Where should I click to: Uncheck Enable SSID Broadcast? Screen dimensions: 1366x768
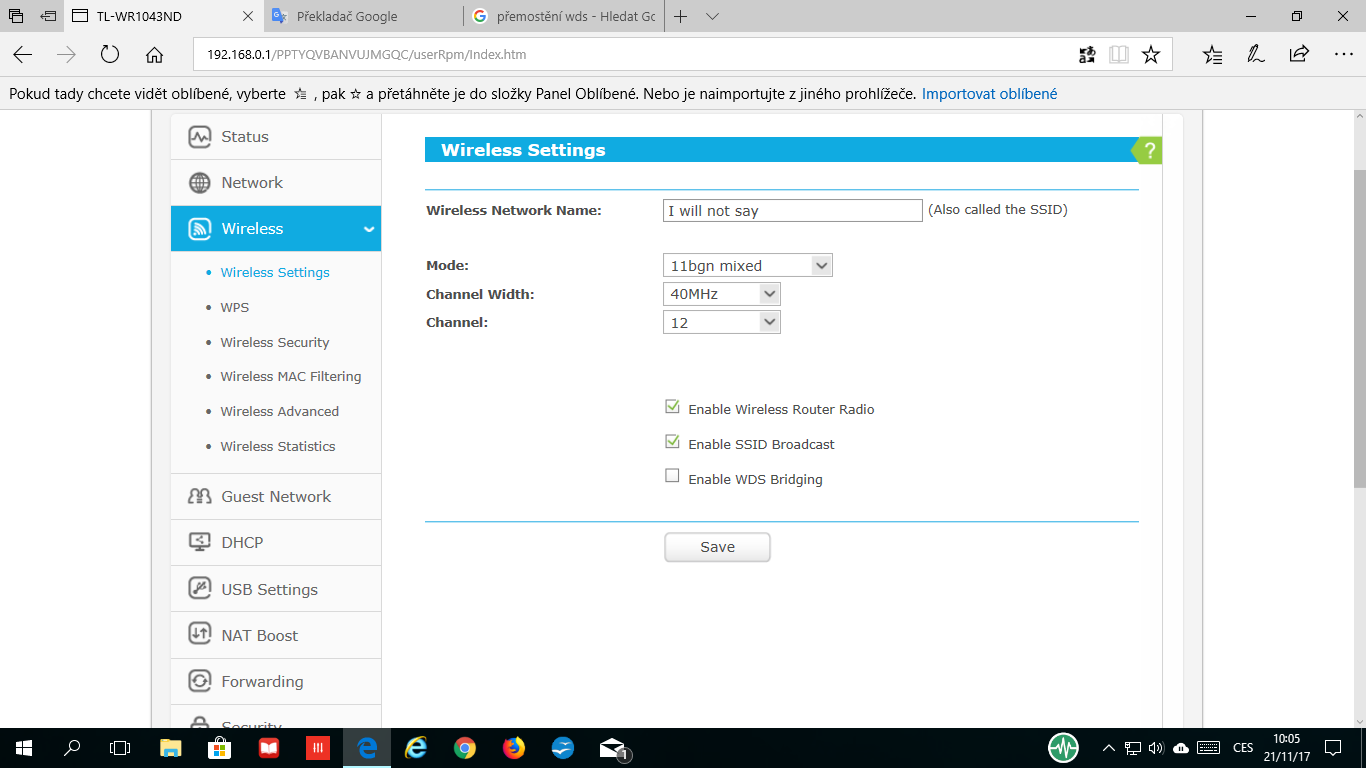pyautogui.click(x=672, y=443)
